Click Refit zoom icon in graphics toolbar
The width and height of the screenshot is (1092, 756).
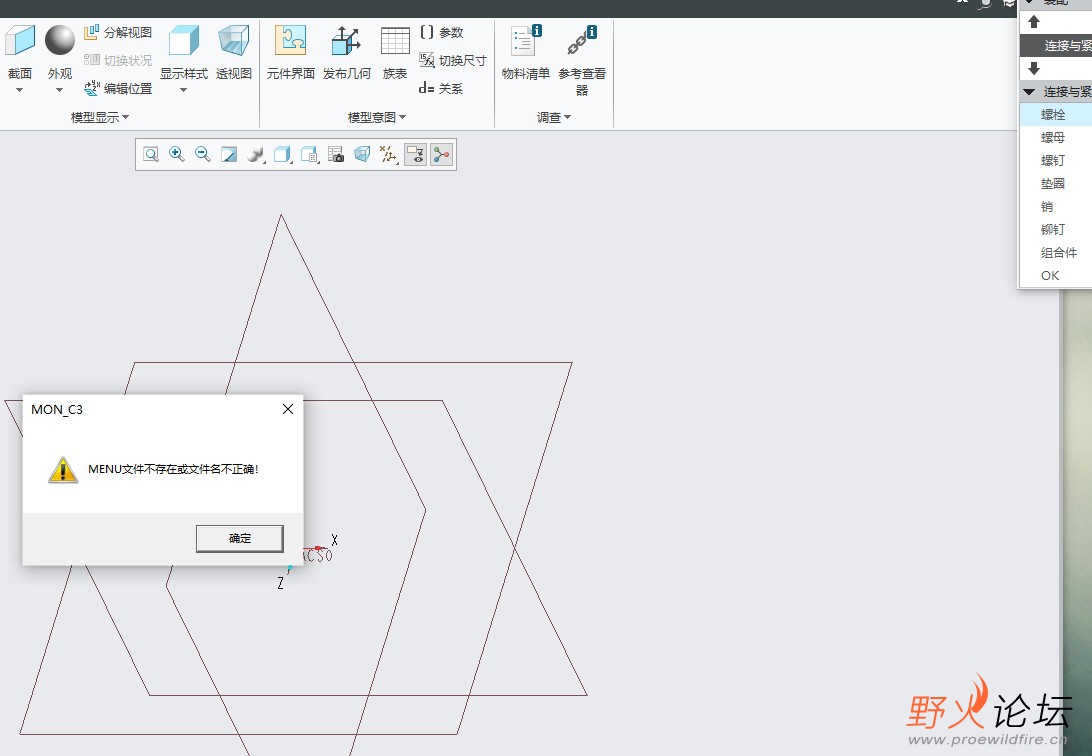click(x=150, y=155)
